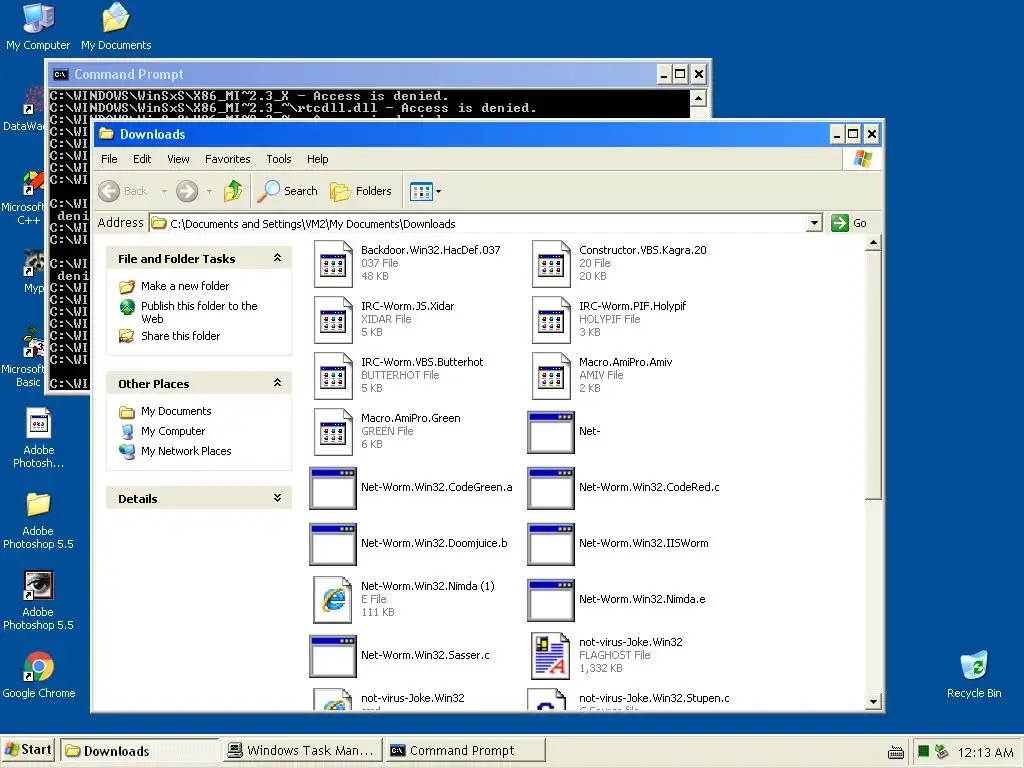The width and height of the screenshot is (1024, 768).
Task: Open the File menu
Action: 109,159
